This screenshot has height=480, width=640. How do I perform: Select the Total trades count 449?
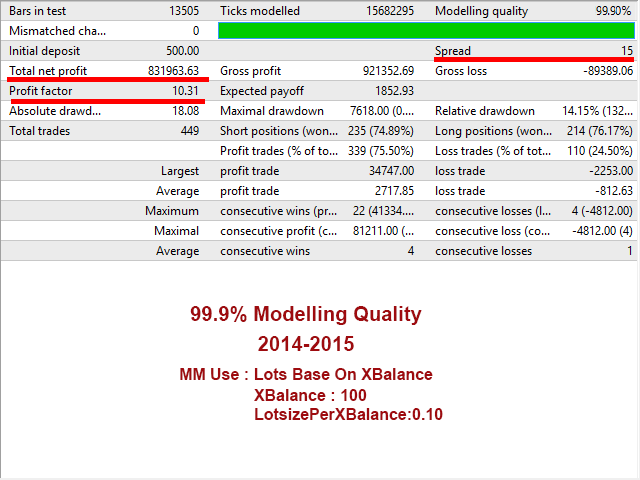(190, 131)
